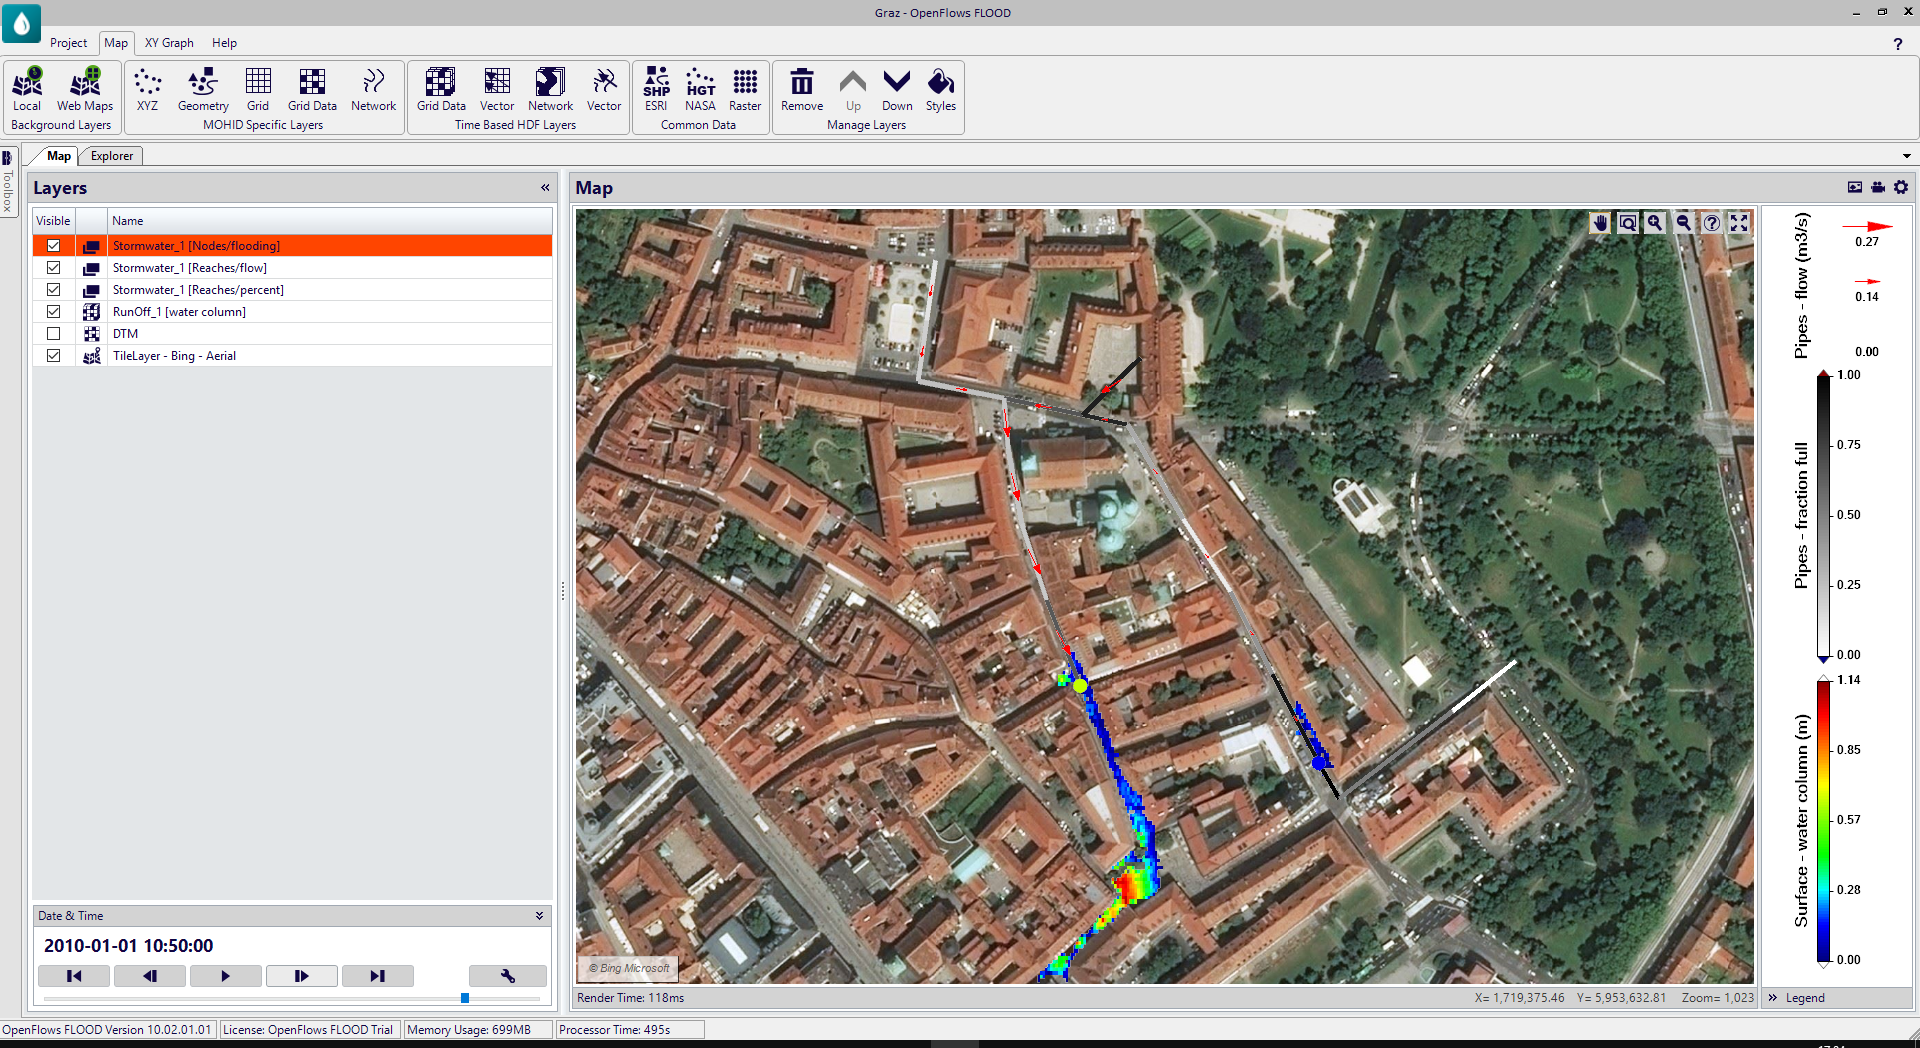1920x1048 pixels.
Task: Switch to the Explorer tab
Action: (x=112, y=156)
